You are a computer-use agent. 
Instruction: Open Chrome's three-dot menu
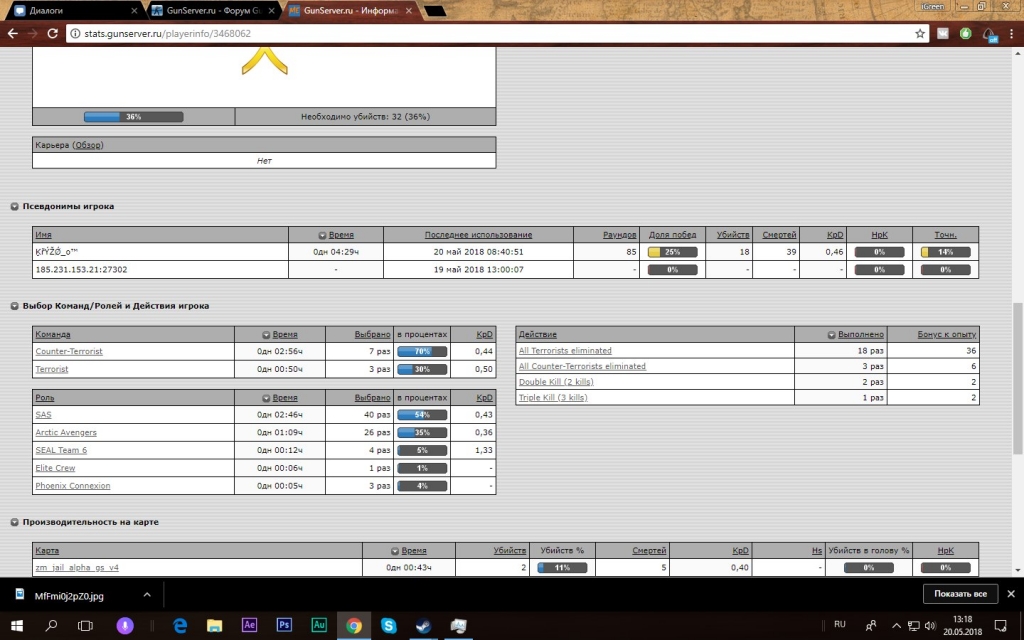(x=1012, y=33)
